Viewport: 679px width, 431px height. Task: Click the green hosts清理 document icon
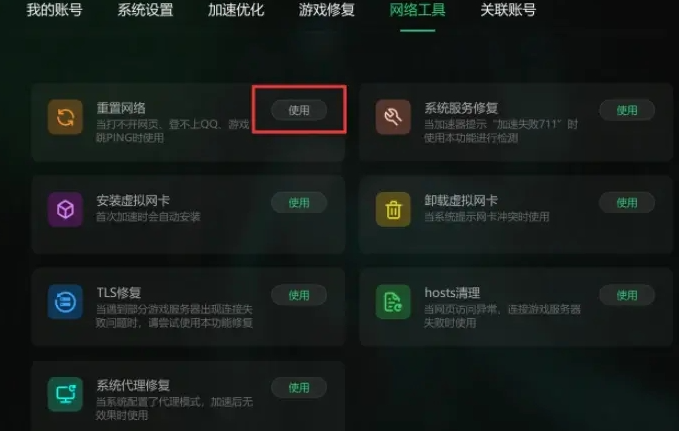[393, 302]
